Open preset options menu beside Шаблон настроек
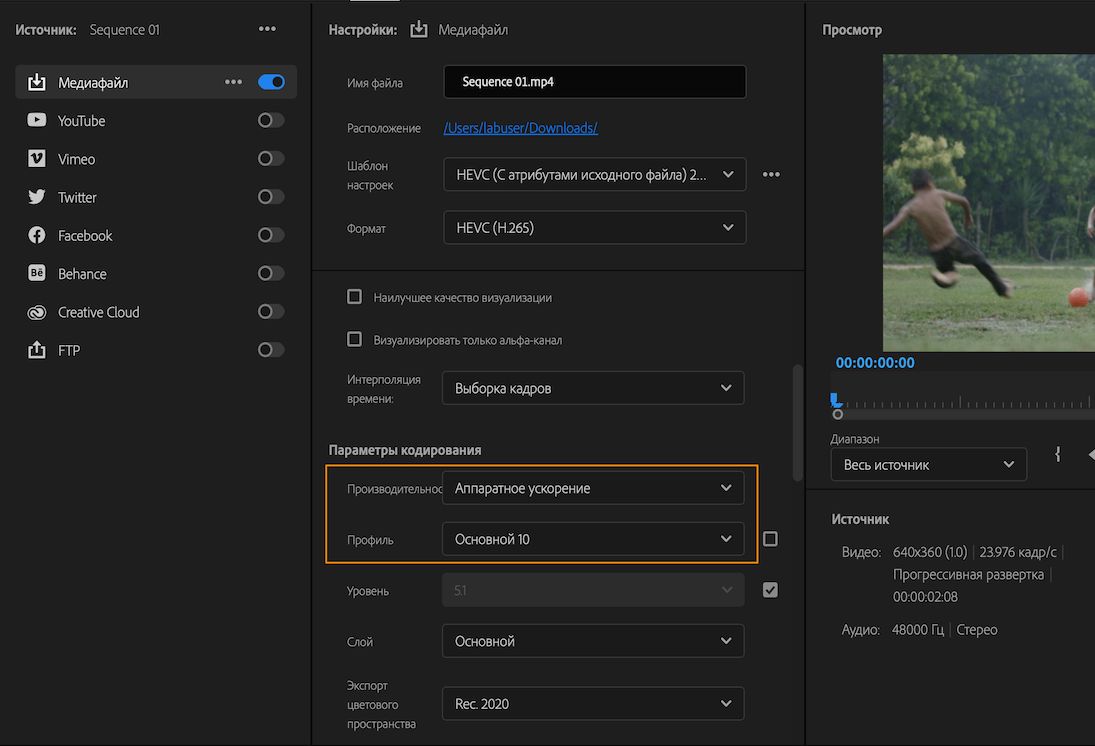 click(771, 174)
